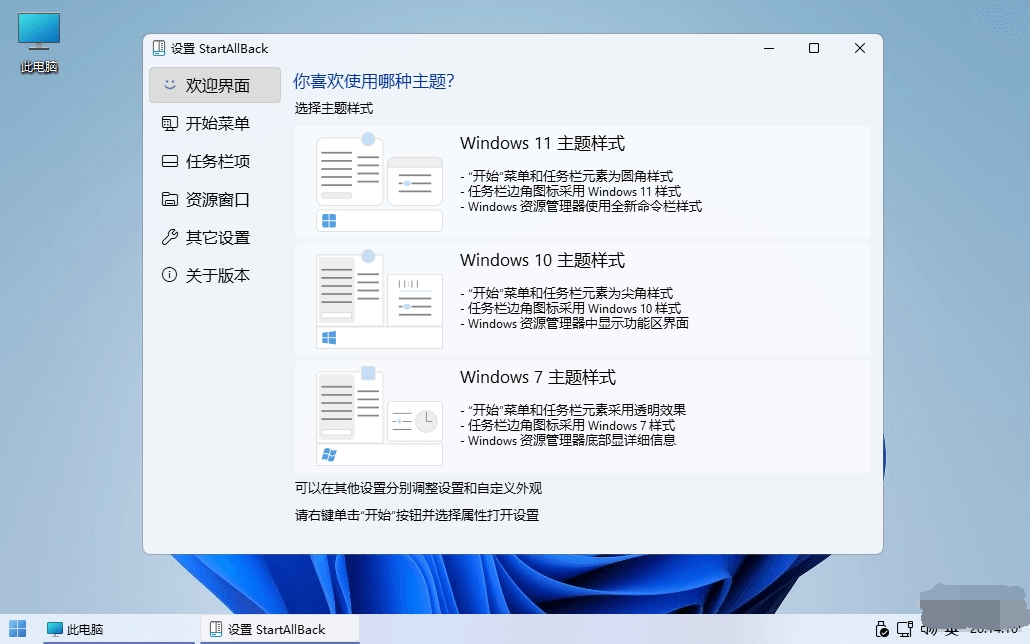The image size is (1030, 644).
Task: Open the Start menu from the taskbar
Action: [x=18, y=630]
